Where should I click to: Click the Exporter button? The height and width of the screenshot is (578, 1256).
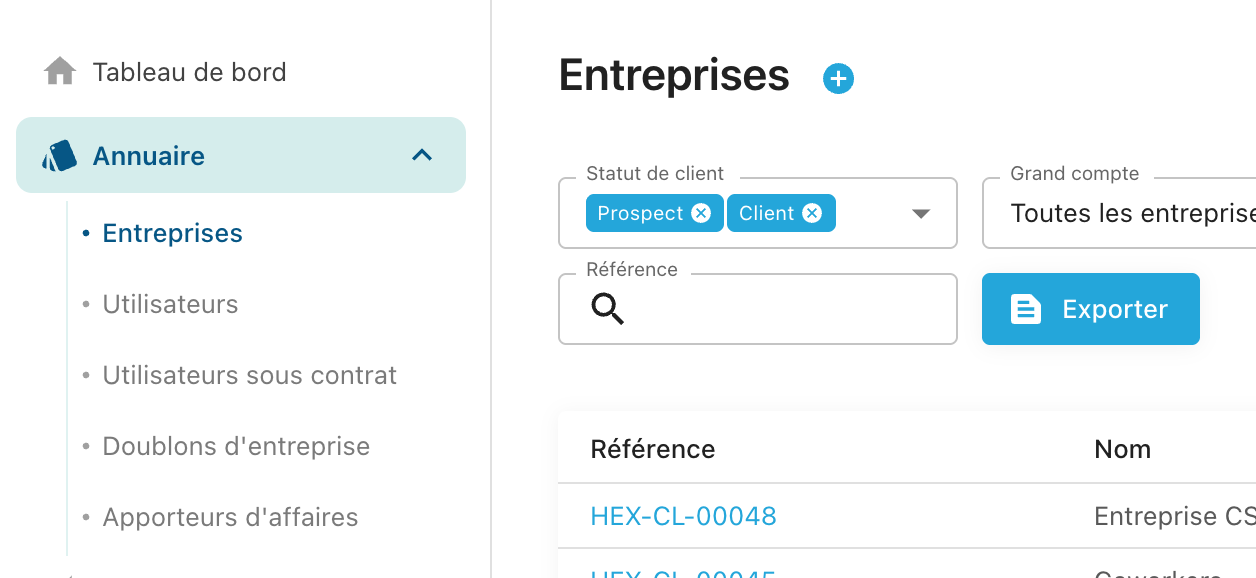1090,309
